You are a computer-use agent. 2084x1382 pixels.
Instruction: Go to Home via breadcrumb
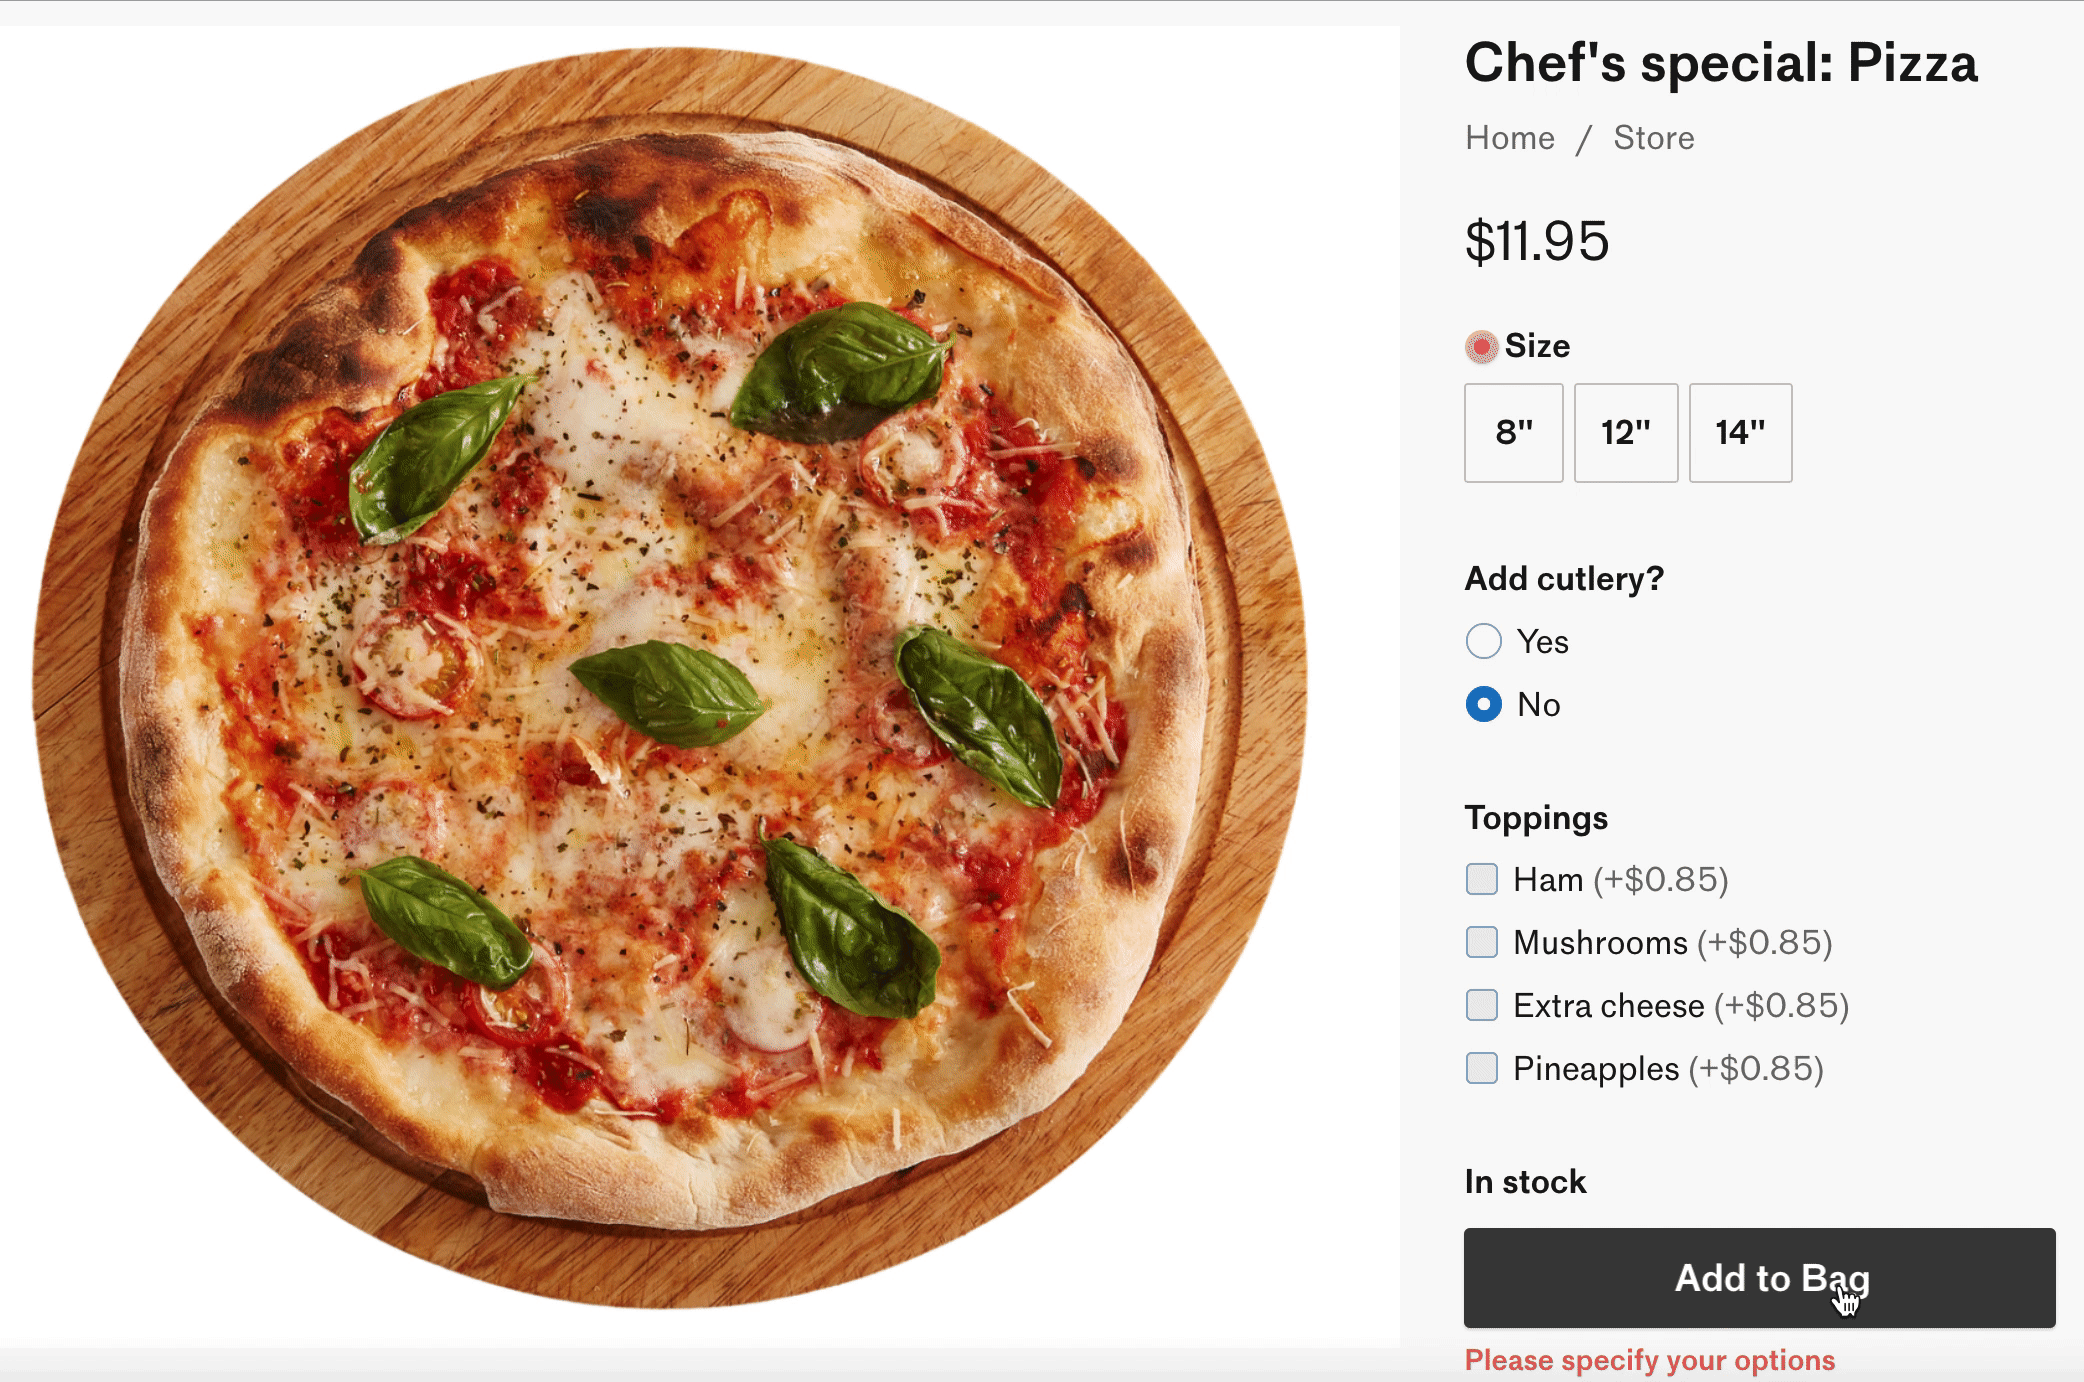click(x=1510, y=138)
